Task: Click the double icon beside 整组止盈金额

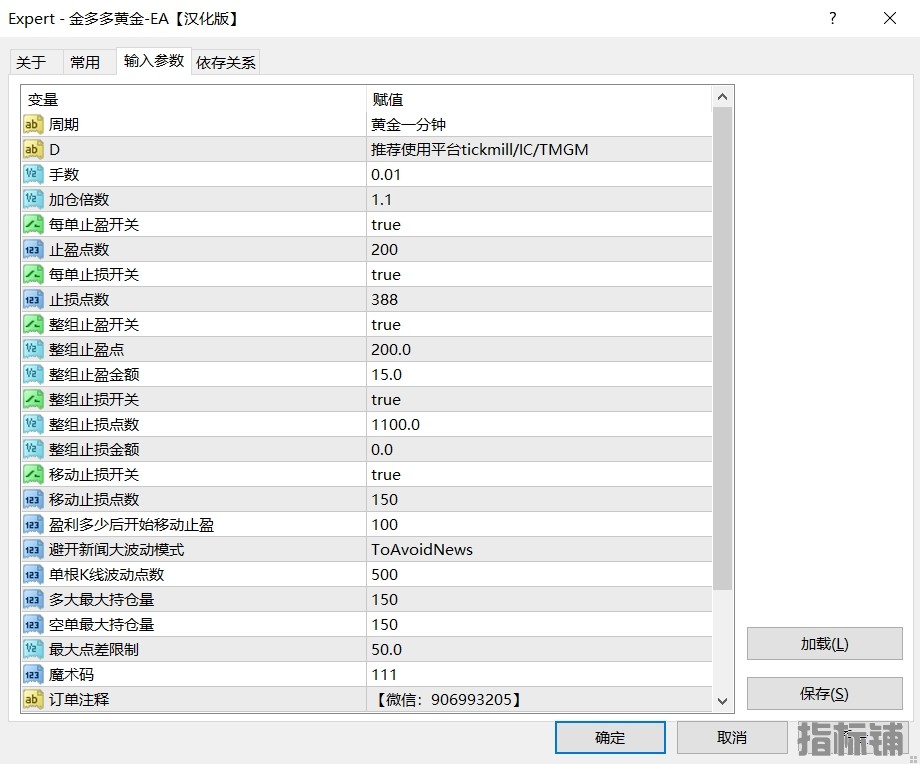Action: click(33, 374)
